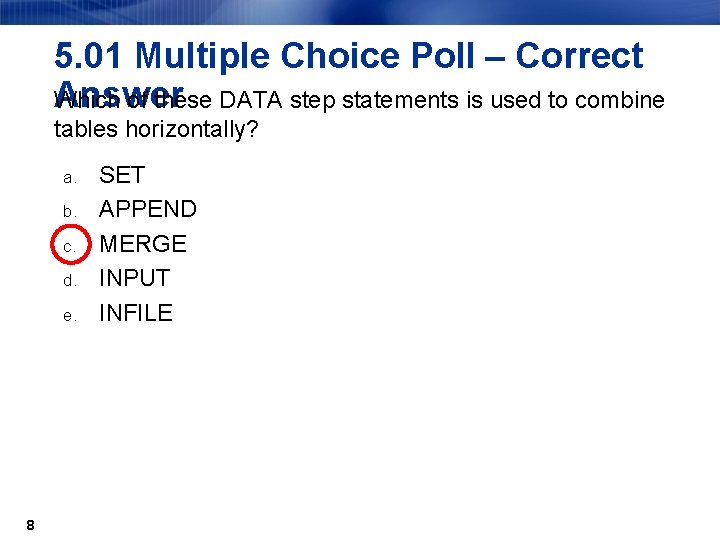
Task: Click the question text mentioning DATA step
Action: pyautogui.click(x=359, y=114)
